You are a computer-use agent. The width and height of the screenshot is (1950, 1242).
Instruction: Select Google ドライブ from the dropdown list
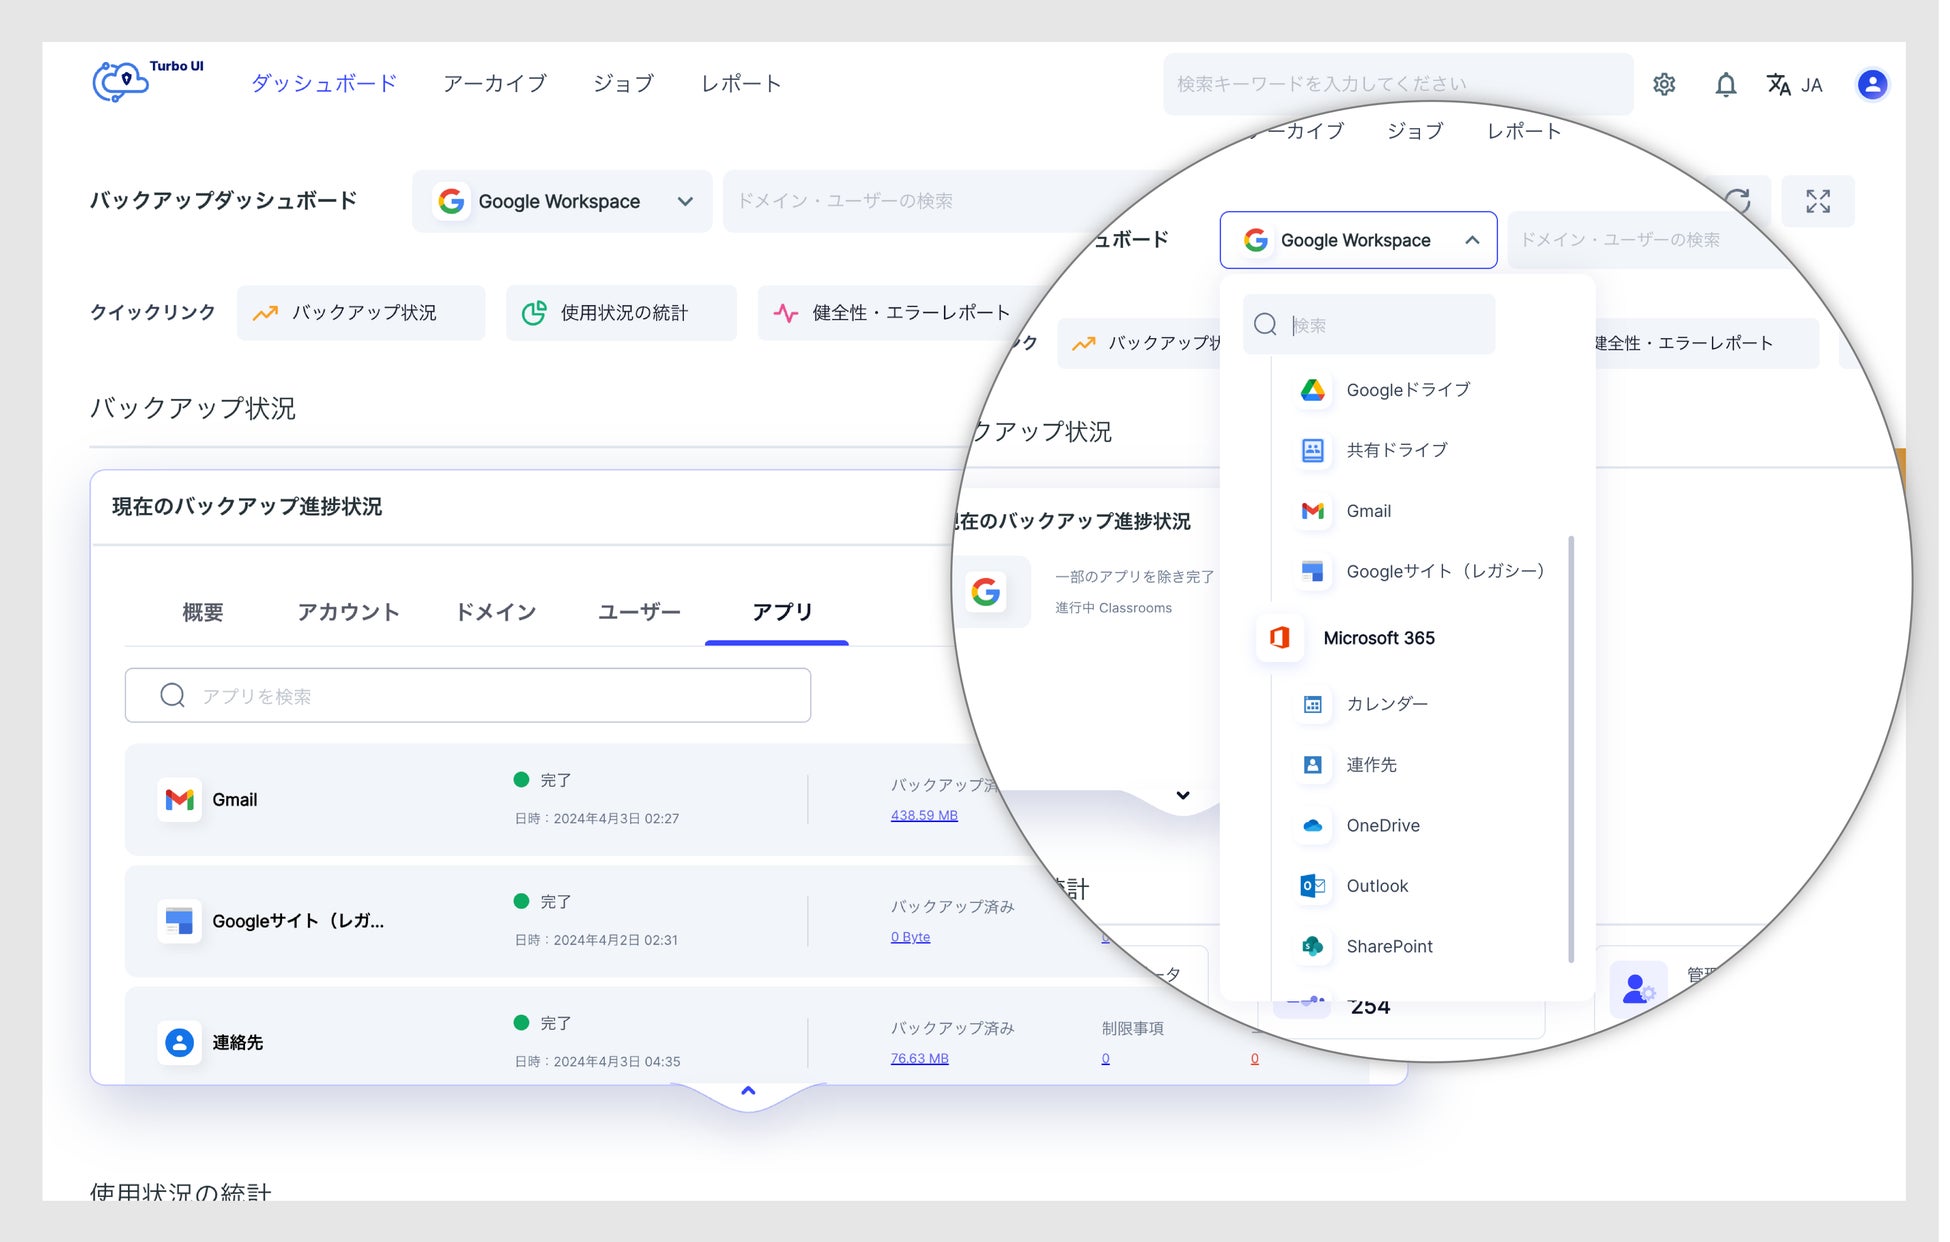click(x=1407, y=390)
